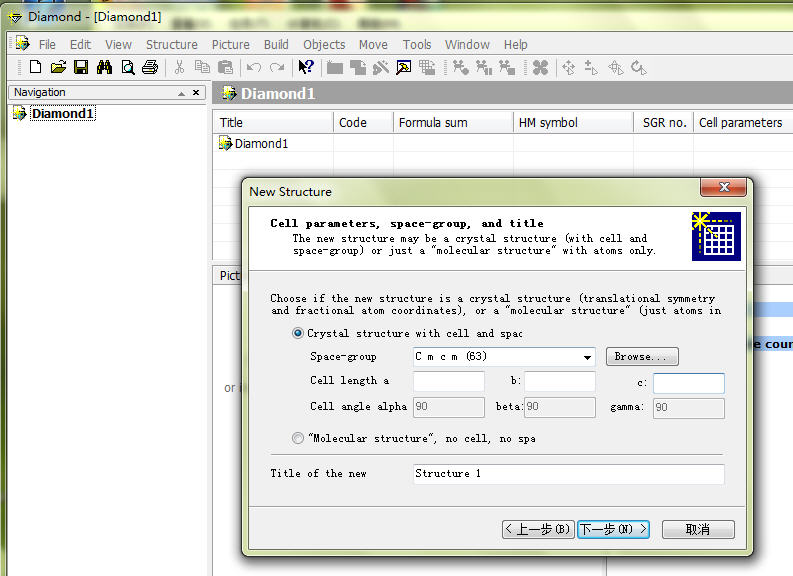Open the Window menu
Viewport: 793px width, 576px height.
pos(467,45)
